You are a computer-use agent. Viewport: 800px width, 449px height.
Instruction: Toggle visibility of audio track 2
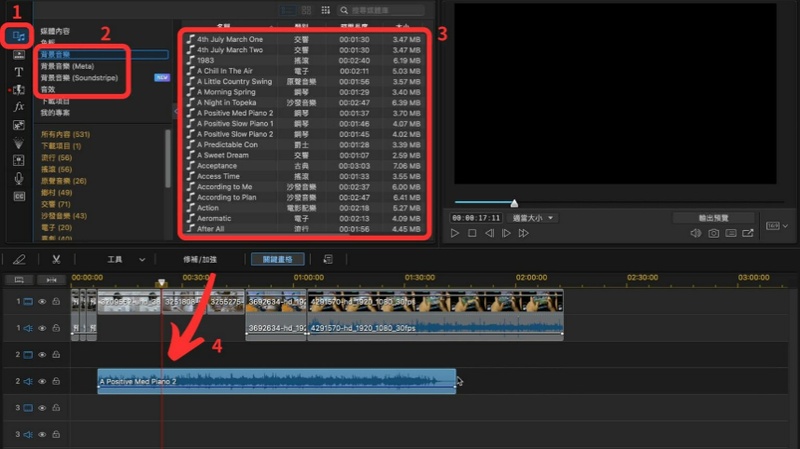pos(42,381)
